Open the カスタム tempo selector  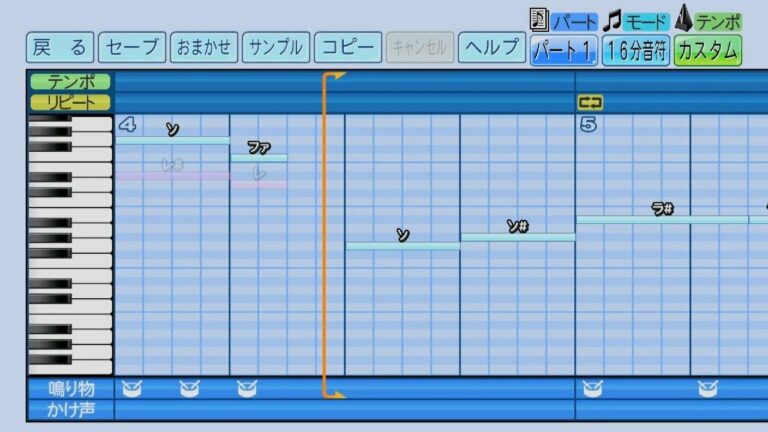tap(707, 49)
